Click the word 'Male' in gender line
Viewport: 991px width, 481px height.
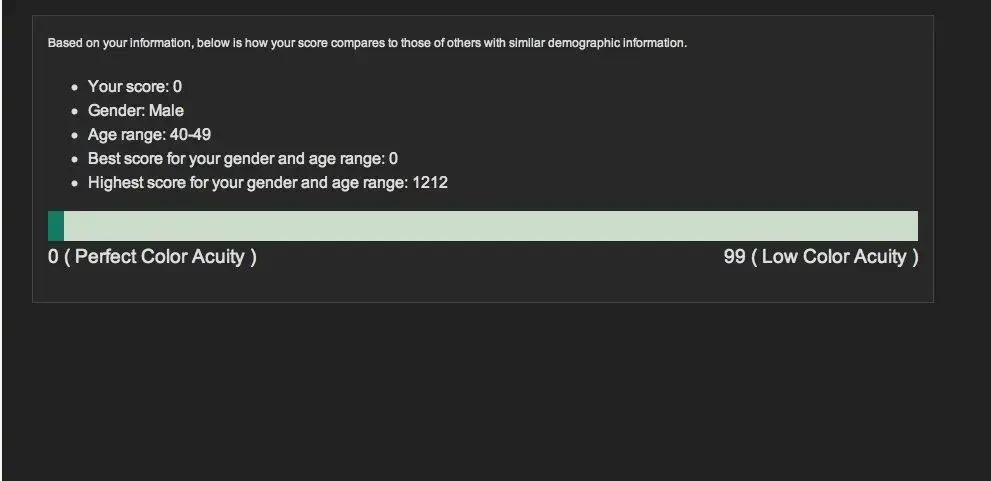click(x=166, y=111)
